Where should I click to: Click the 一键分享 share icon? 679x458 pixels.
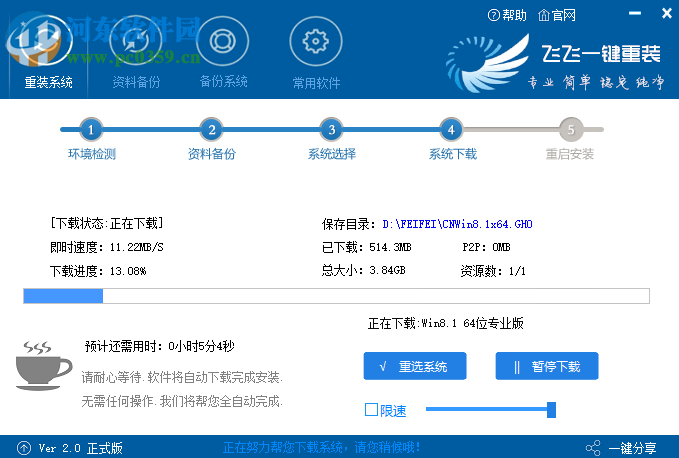[x=593, y=448]
